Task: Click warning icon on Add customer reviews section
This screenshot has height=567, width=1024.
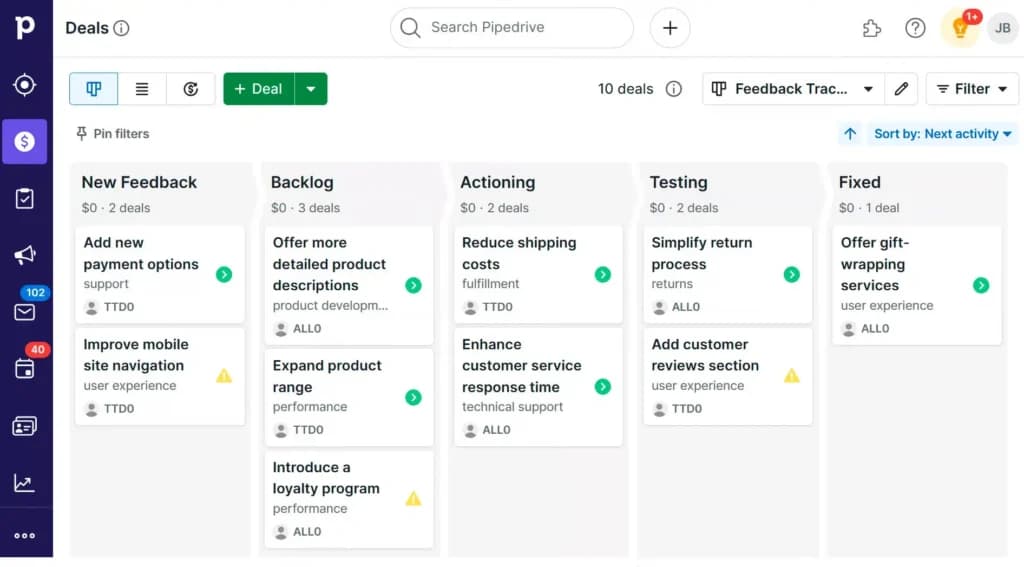Action: (x=792, y=376)
